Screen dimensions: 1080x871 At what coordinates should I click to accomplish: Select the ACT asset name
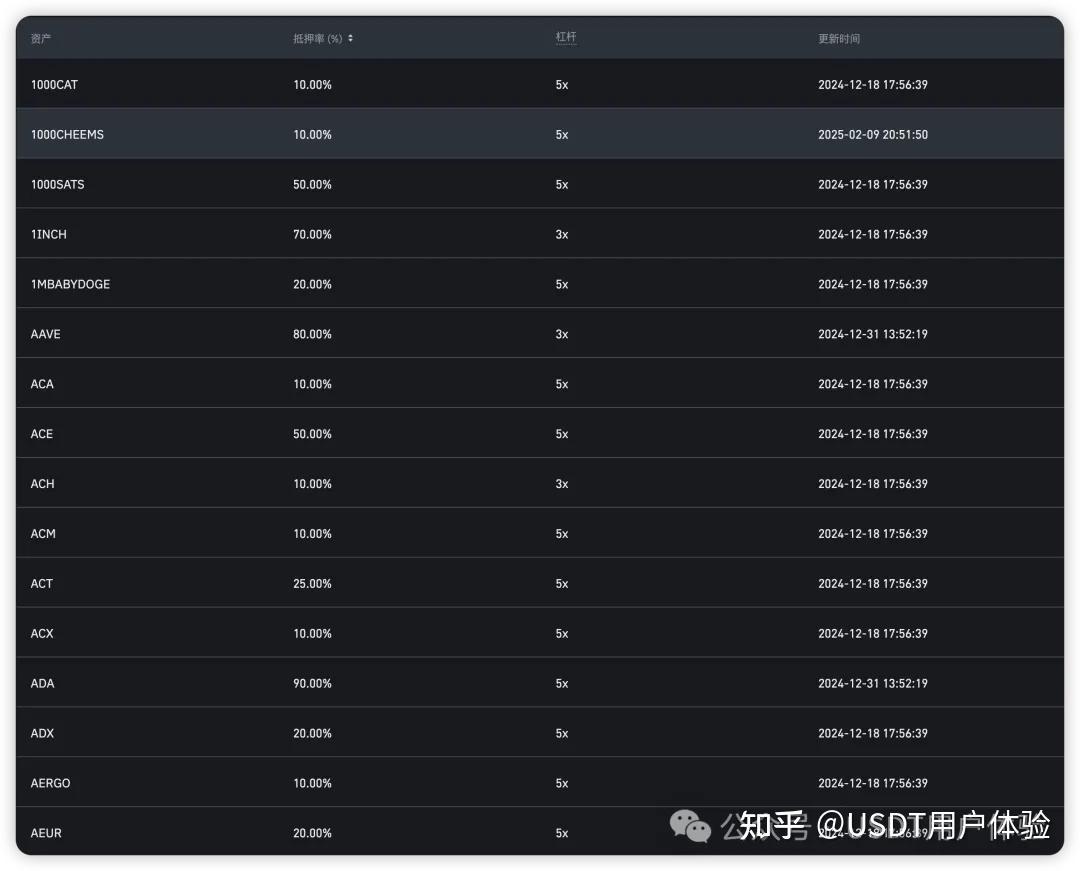(x=42, y=584)
